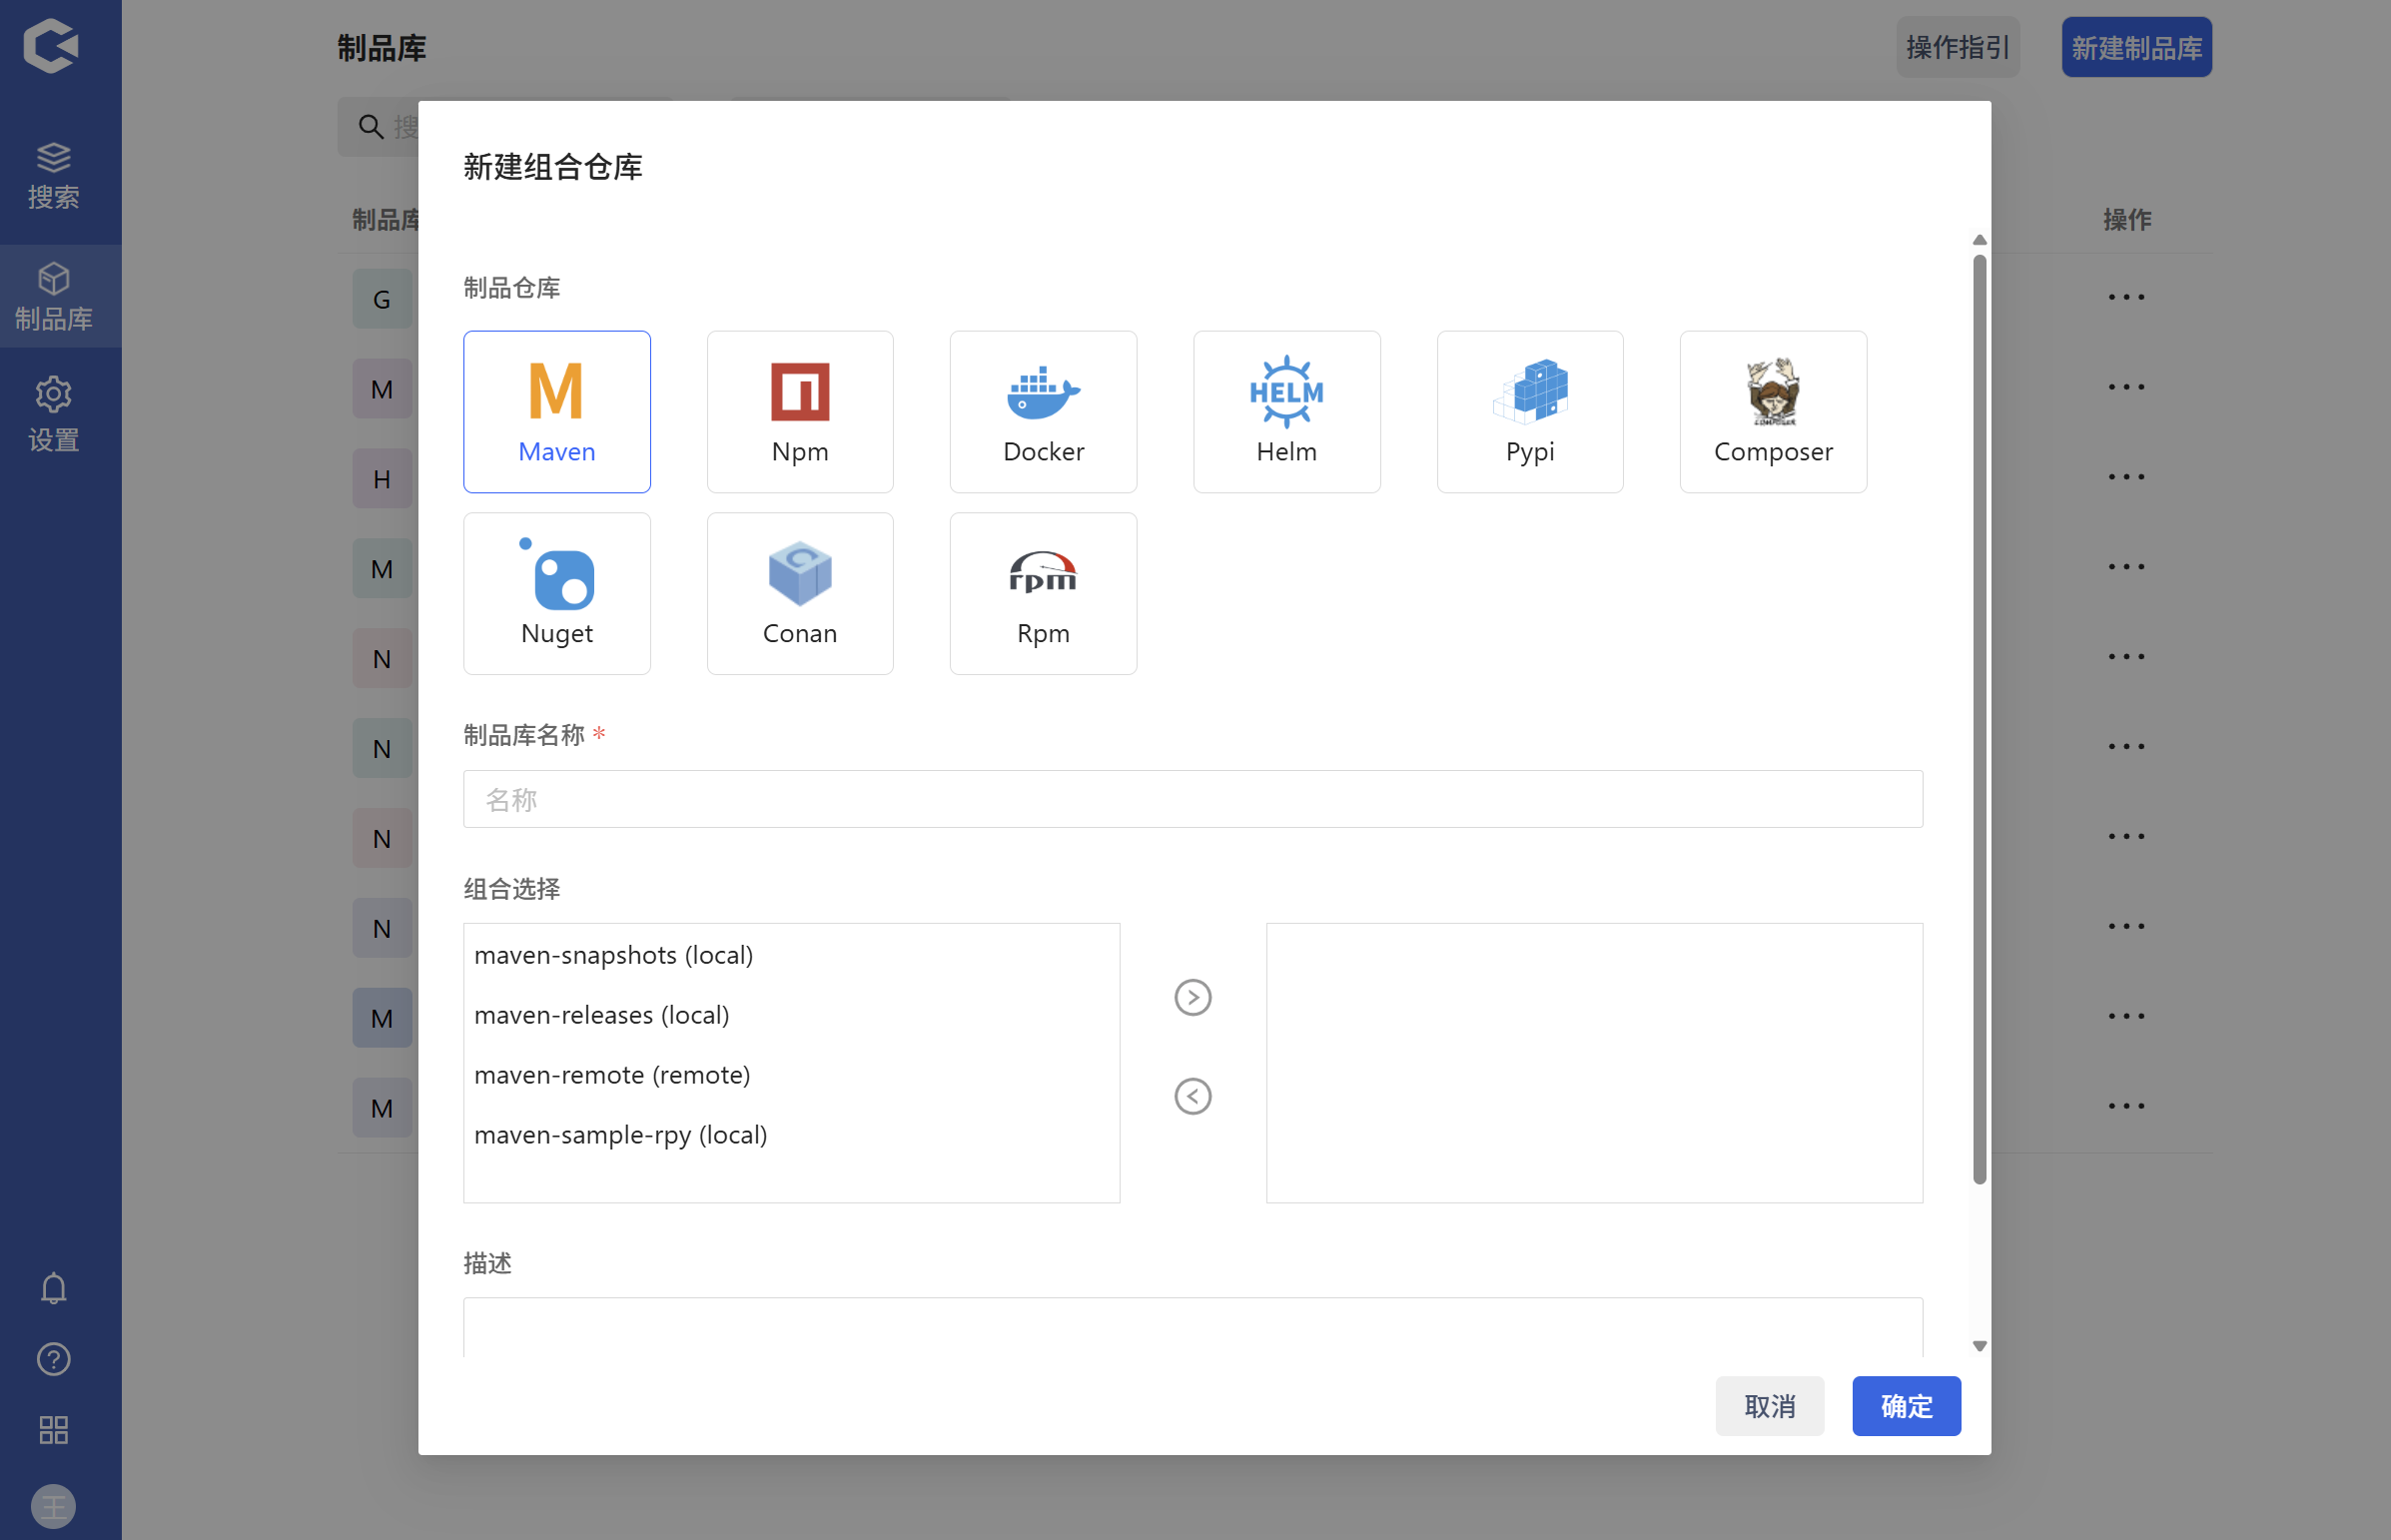Open the help question mark icon
This screenshot has height=1540, width=2391.
point(53,1359)
